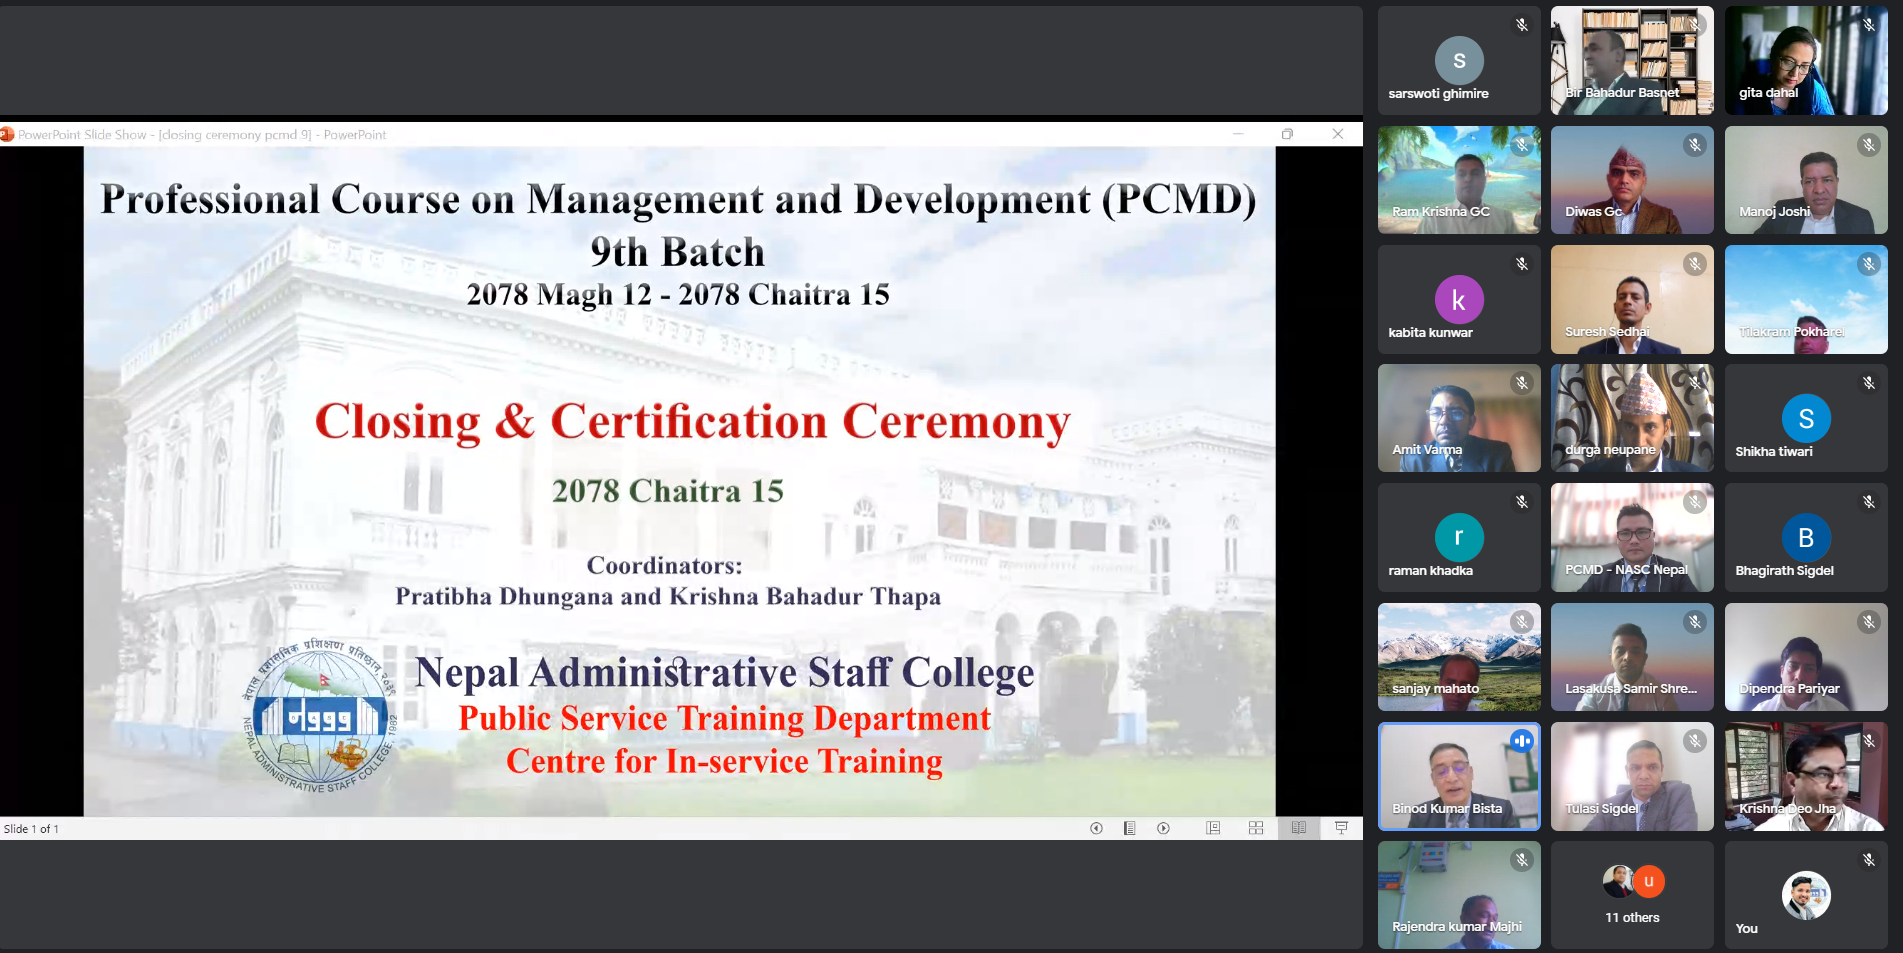This screenshot has height=953, width=1903.
Task: Click muted mic icon on Suresh Sedhai
Action: pos(1695,264)
